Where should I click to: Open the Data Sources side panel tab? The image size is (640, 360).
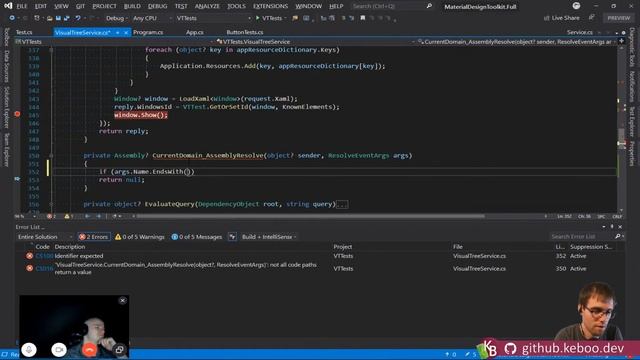(7, 66)
